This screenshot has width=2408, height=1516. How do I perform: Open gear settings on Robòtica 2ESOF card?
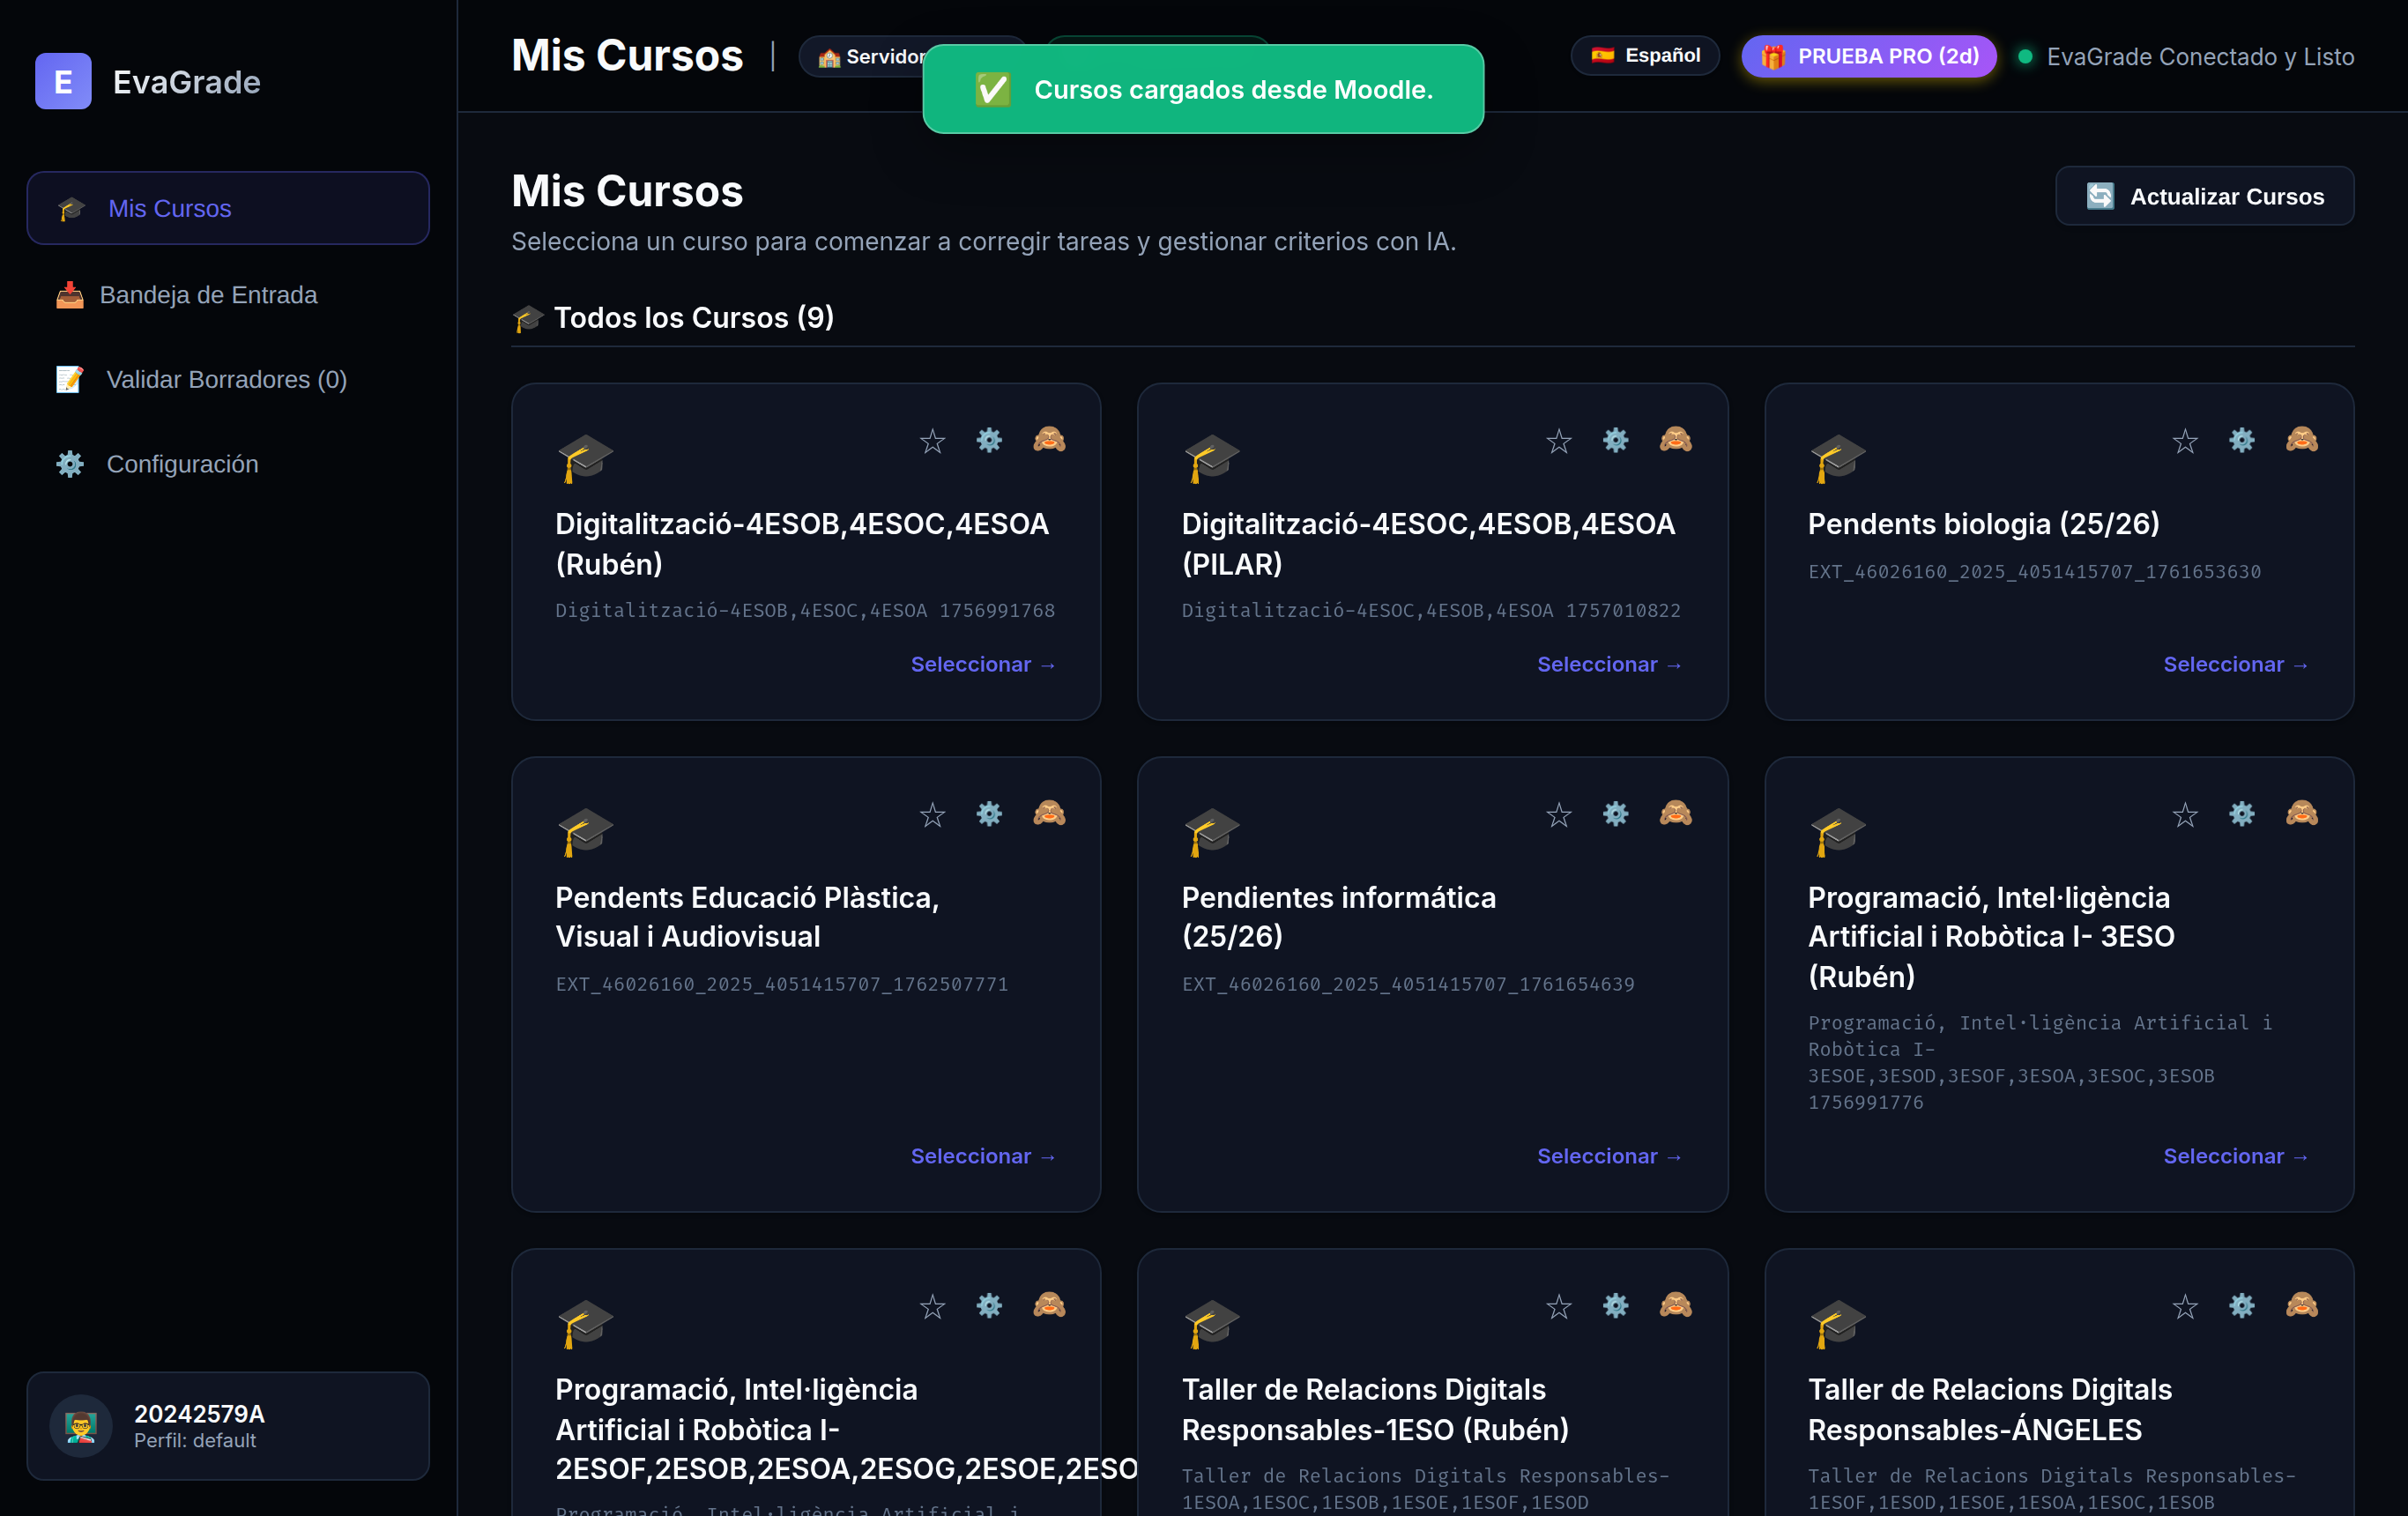tap(989, 1306)
